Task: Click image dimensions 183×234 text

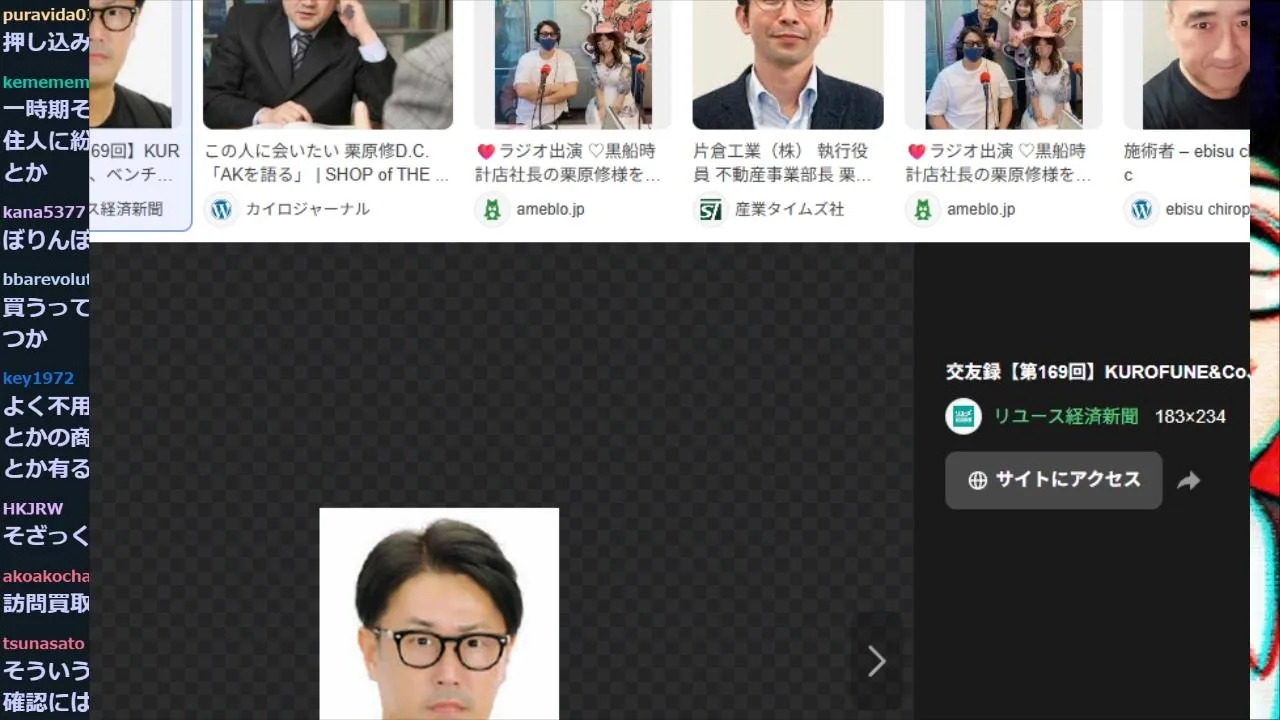Action: point(1190,416)
